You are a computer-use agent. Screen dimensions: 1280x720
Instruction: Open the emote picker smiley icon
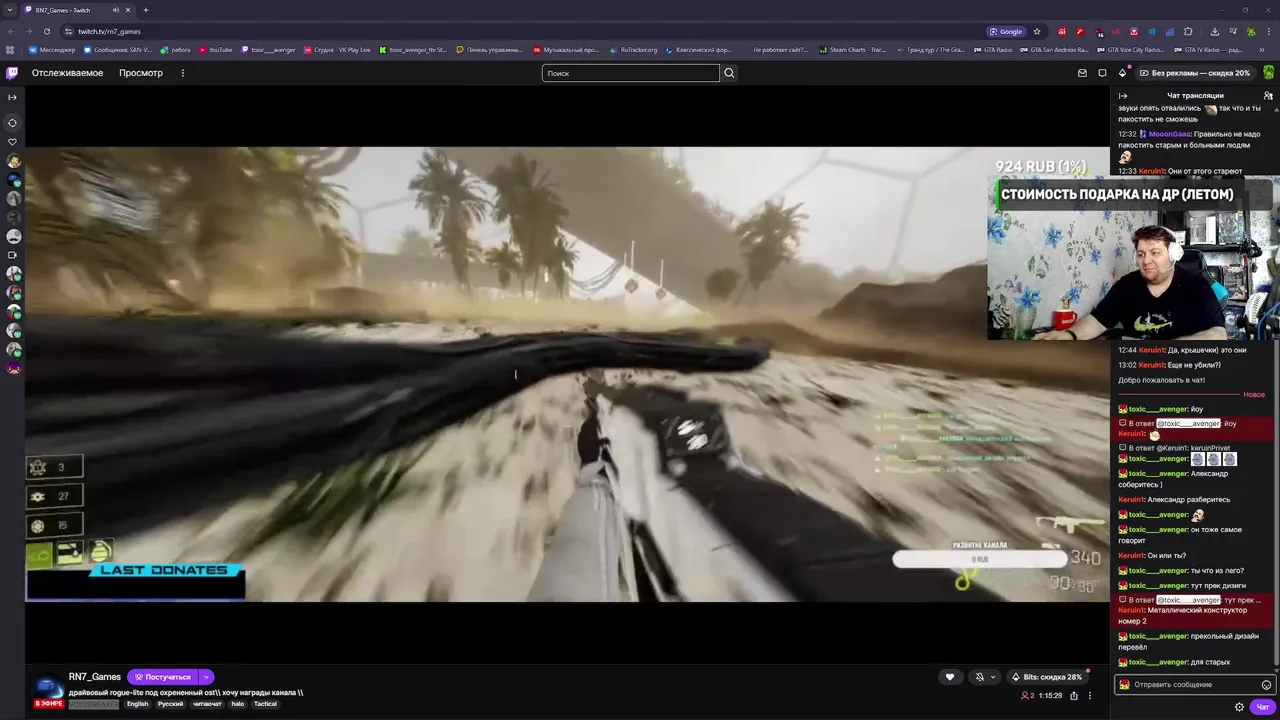1266,685
